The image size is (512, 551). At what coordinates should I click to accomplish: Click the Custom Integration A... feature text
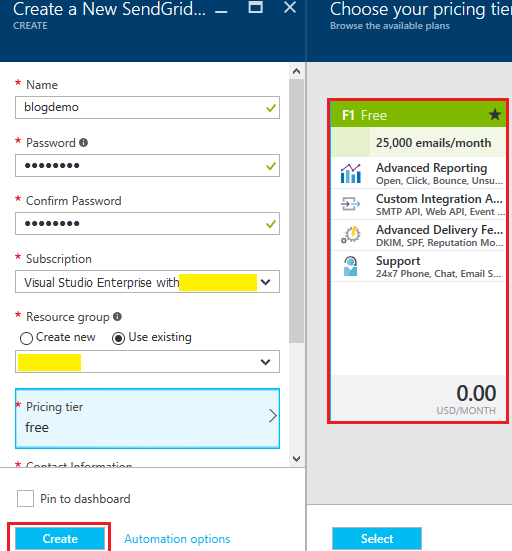coord(439,199)
